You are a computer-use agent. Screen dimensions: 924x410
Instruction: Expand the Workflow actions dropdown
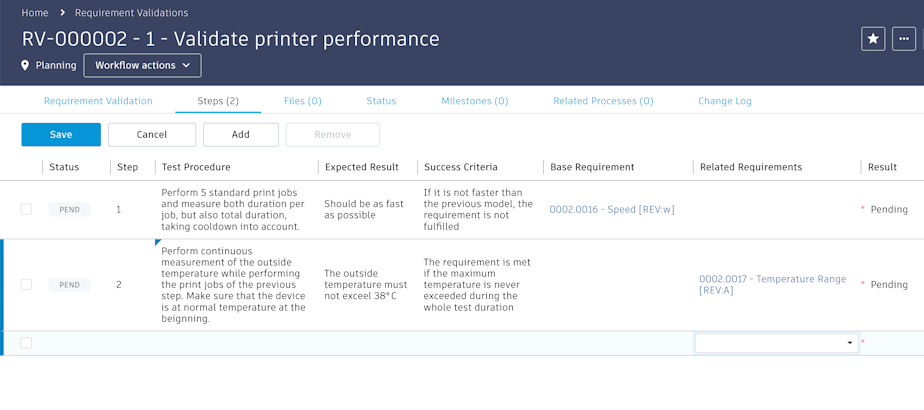(x=142, y=66)
